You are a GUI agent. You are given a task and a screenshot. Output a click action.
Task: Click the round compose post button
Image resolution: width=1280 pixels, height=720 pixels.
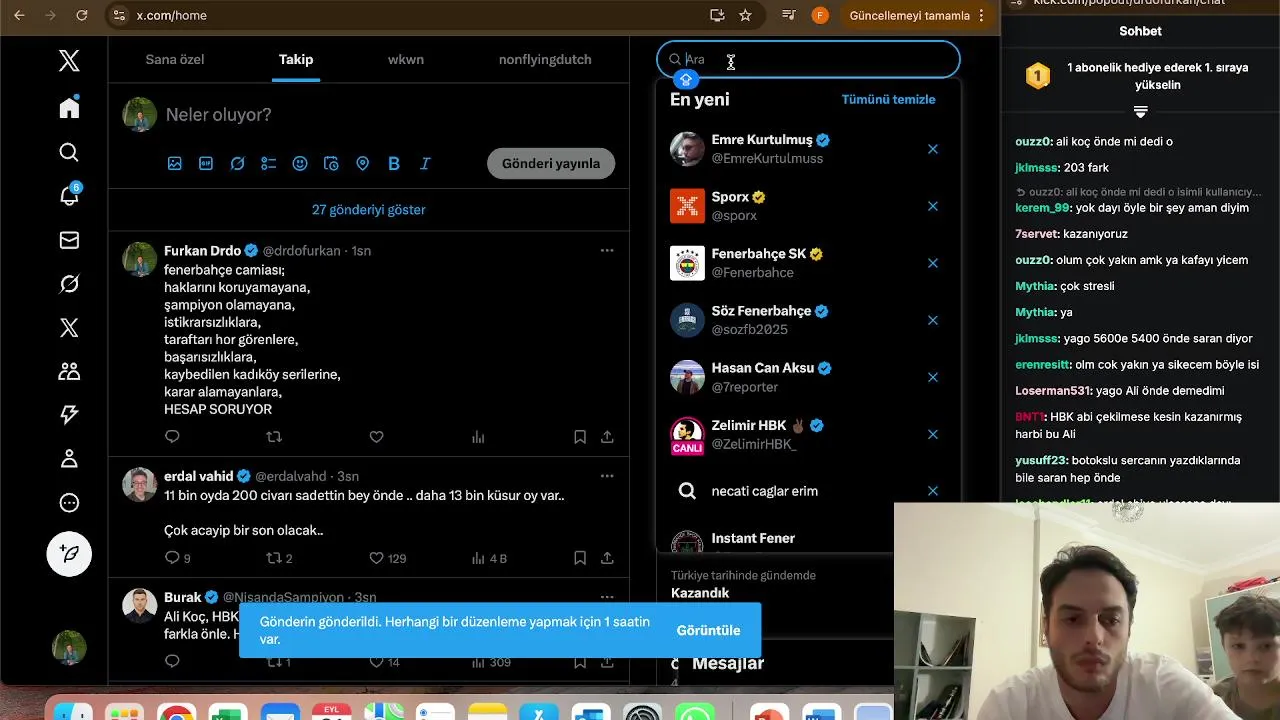pos(69,553)
